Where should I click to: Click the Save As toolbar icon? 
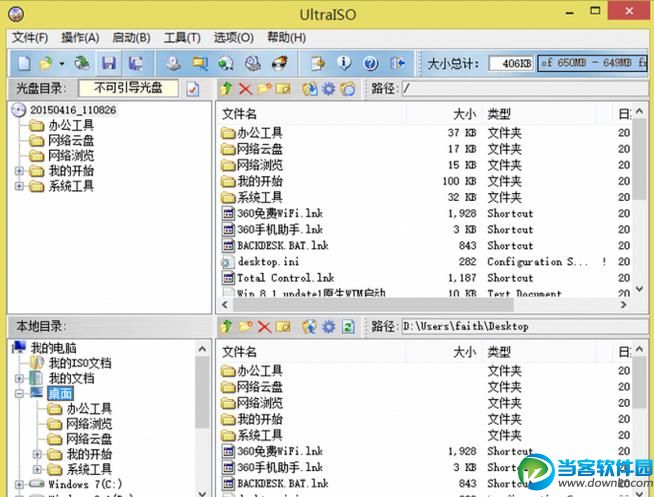click(135, 63)
